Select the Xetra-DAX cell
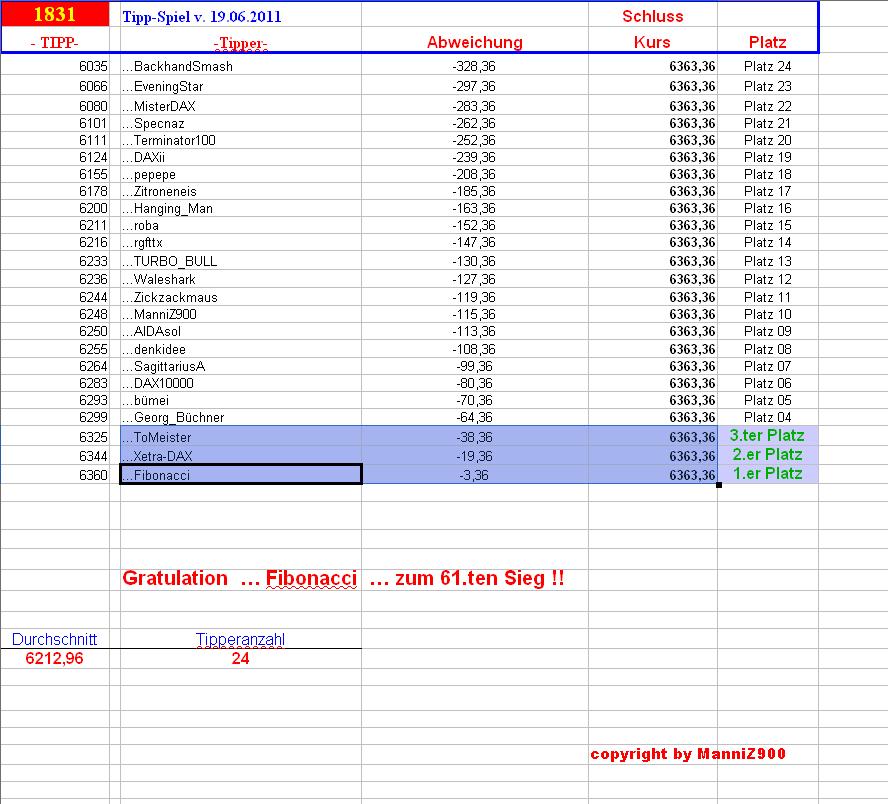888x804 pixels. click(241, 456)
